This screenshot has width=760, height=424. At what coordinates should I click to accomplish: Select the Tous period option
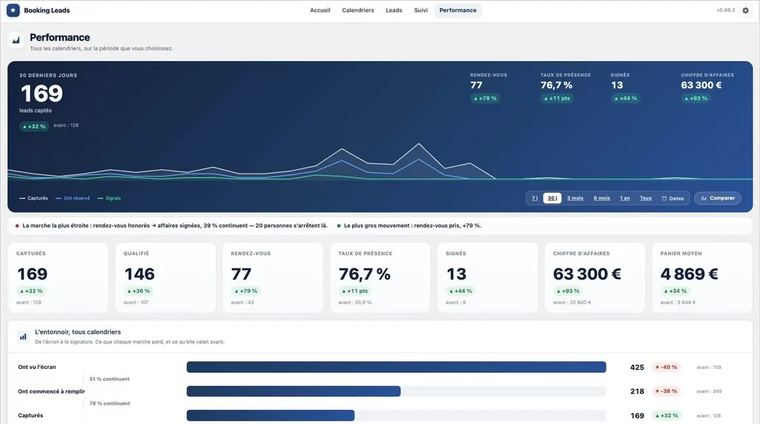[x=646, y=198]
